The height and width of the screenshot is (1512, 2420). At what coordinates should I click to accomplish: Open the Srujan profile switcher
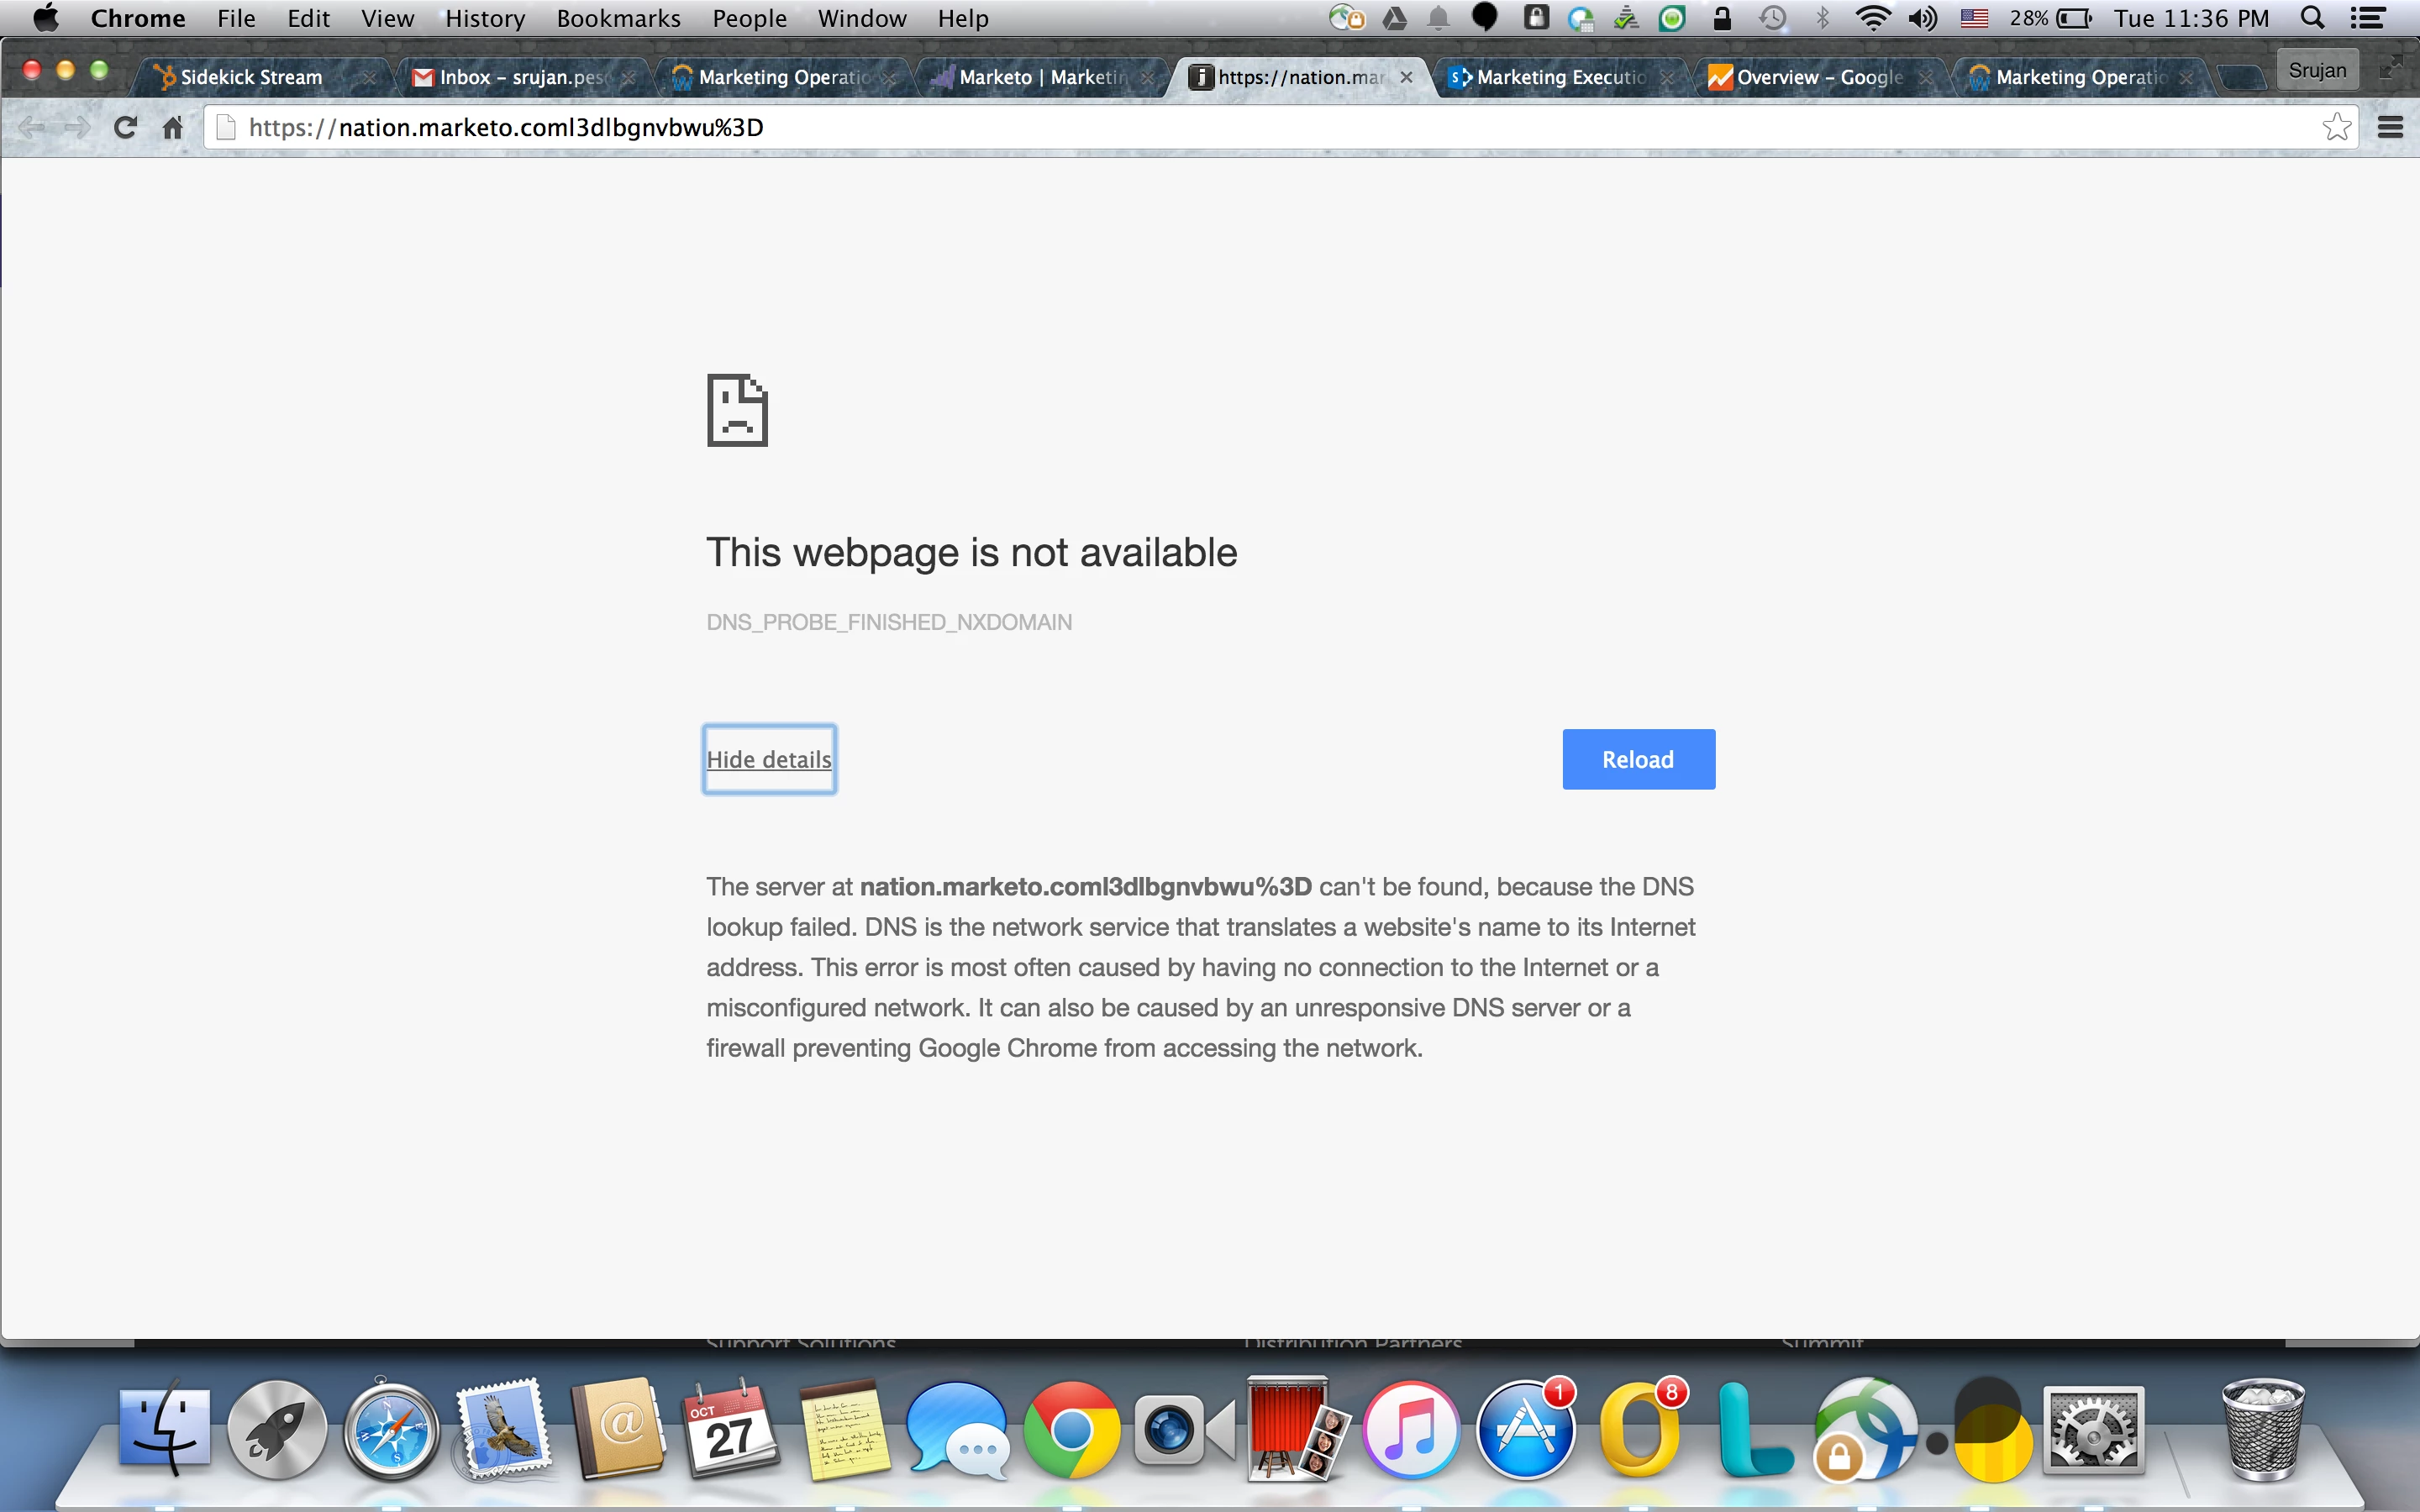pos(2316,70)
